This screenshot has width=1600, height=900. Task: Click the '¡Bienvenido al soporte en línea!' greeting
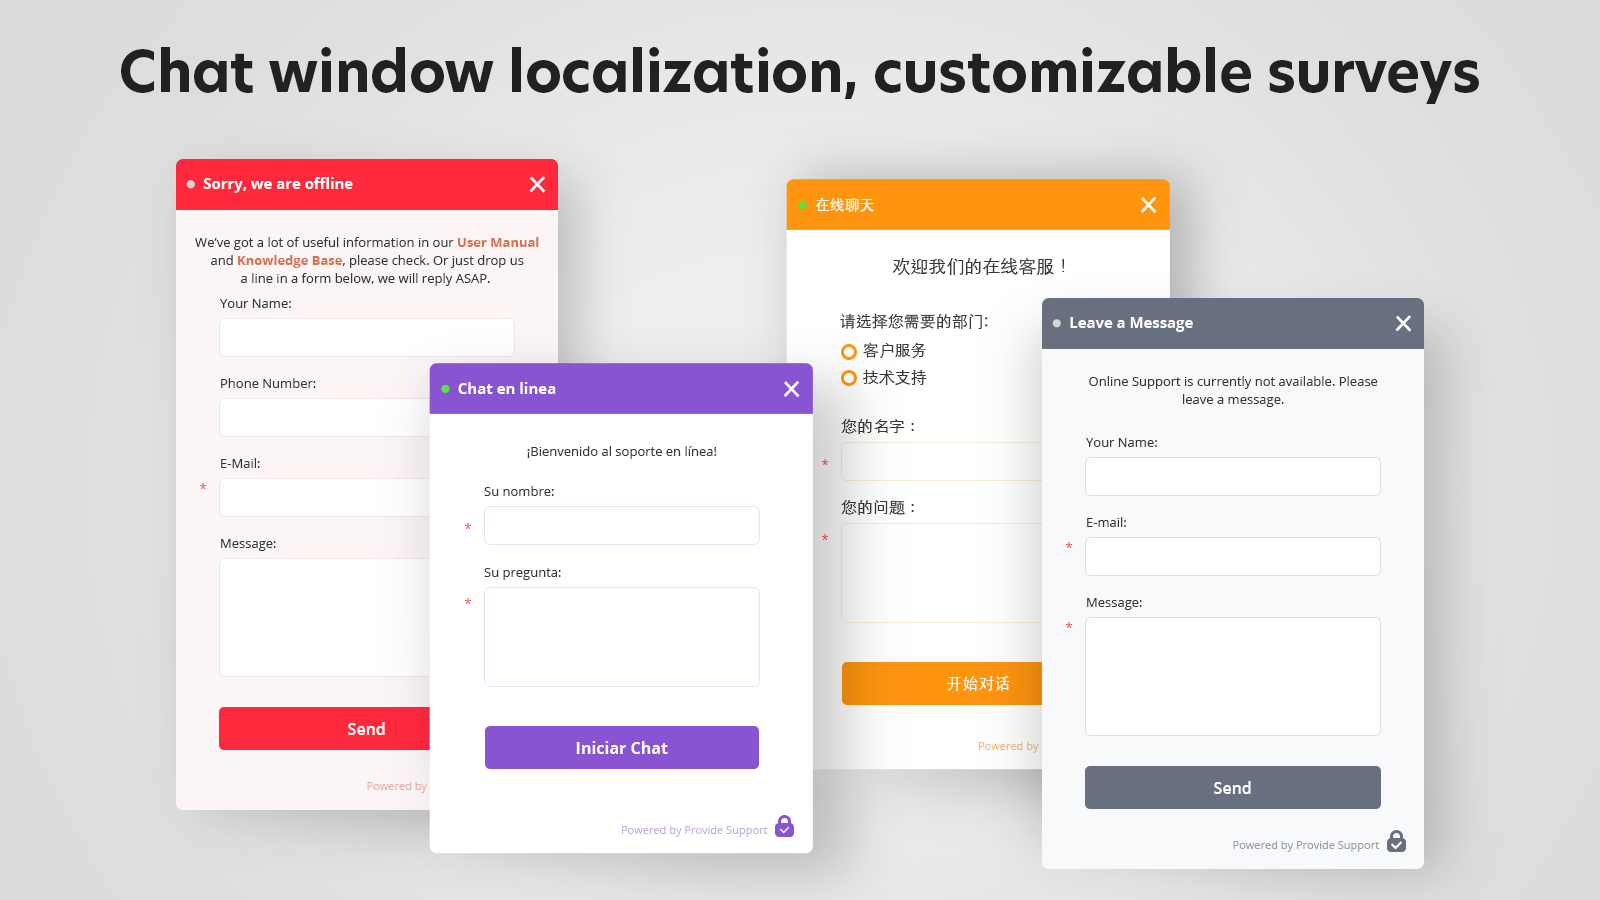[x=622, y=451]
